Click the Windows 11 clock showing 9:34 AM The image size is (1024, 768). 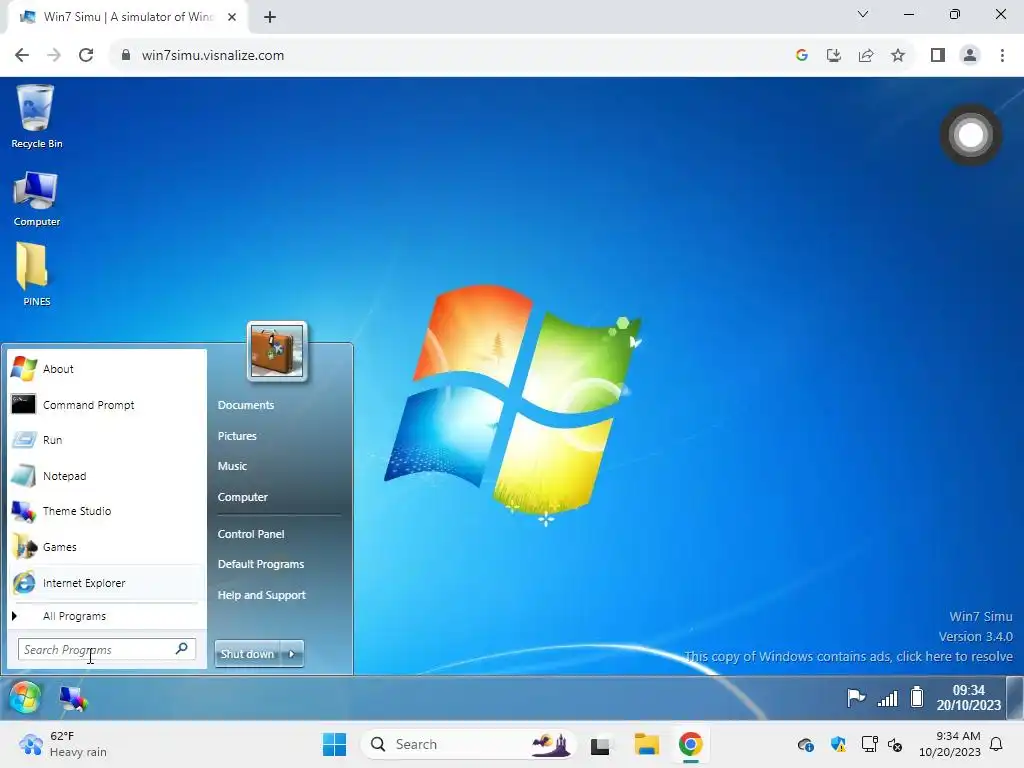point(950,744)
